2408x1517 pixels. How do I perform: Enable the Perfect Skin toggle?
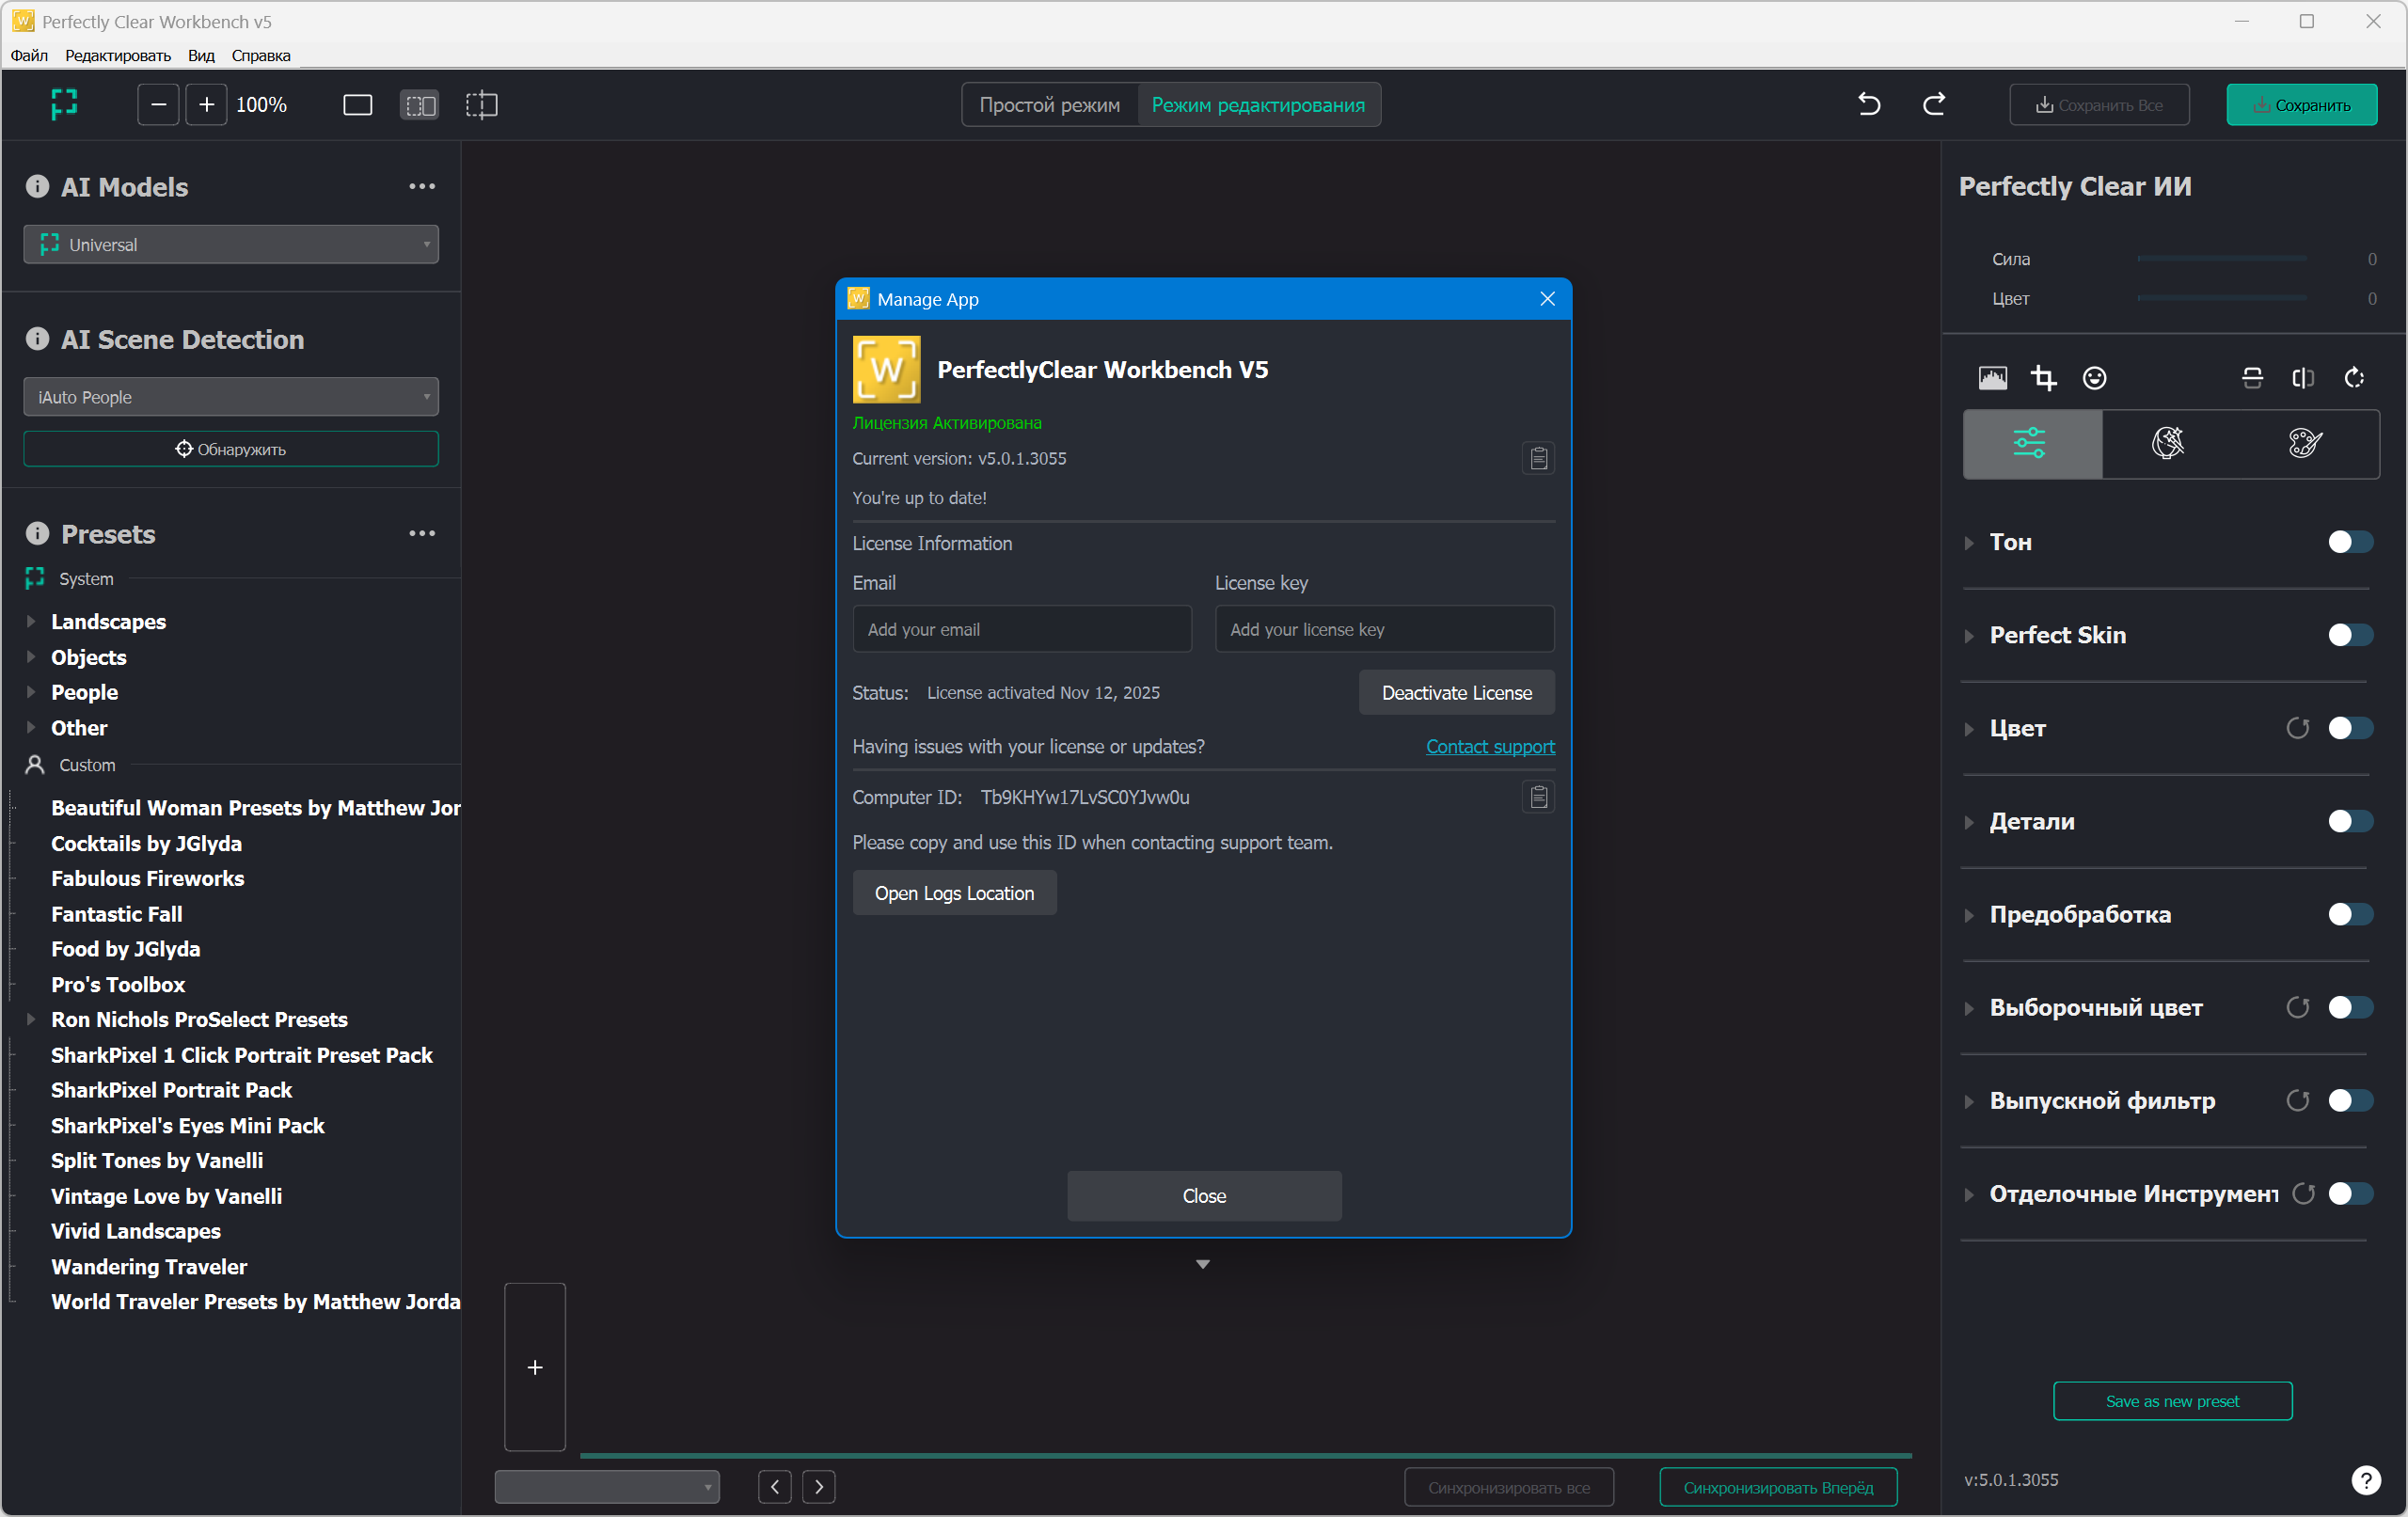(2349, 635)
